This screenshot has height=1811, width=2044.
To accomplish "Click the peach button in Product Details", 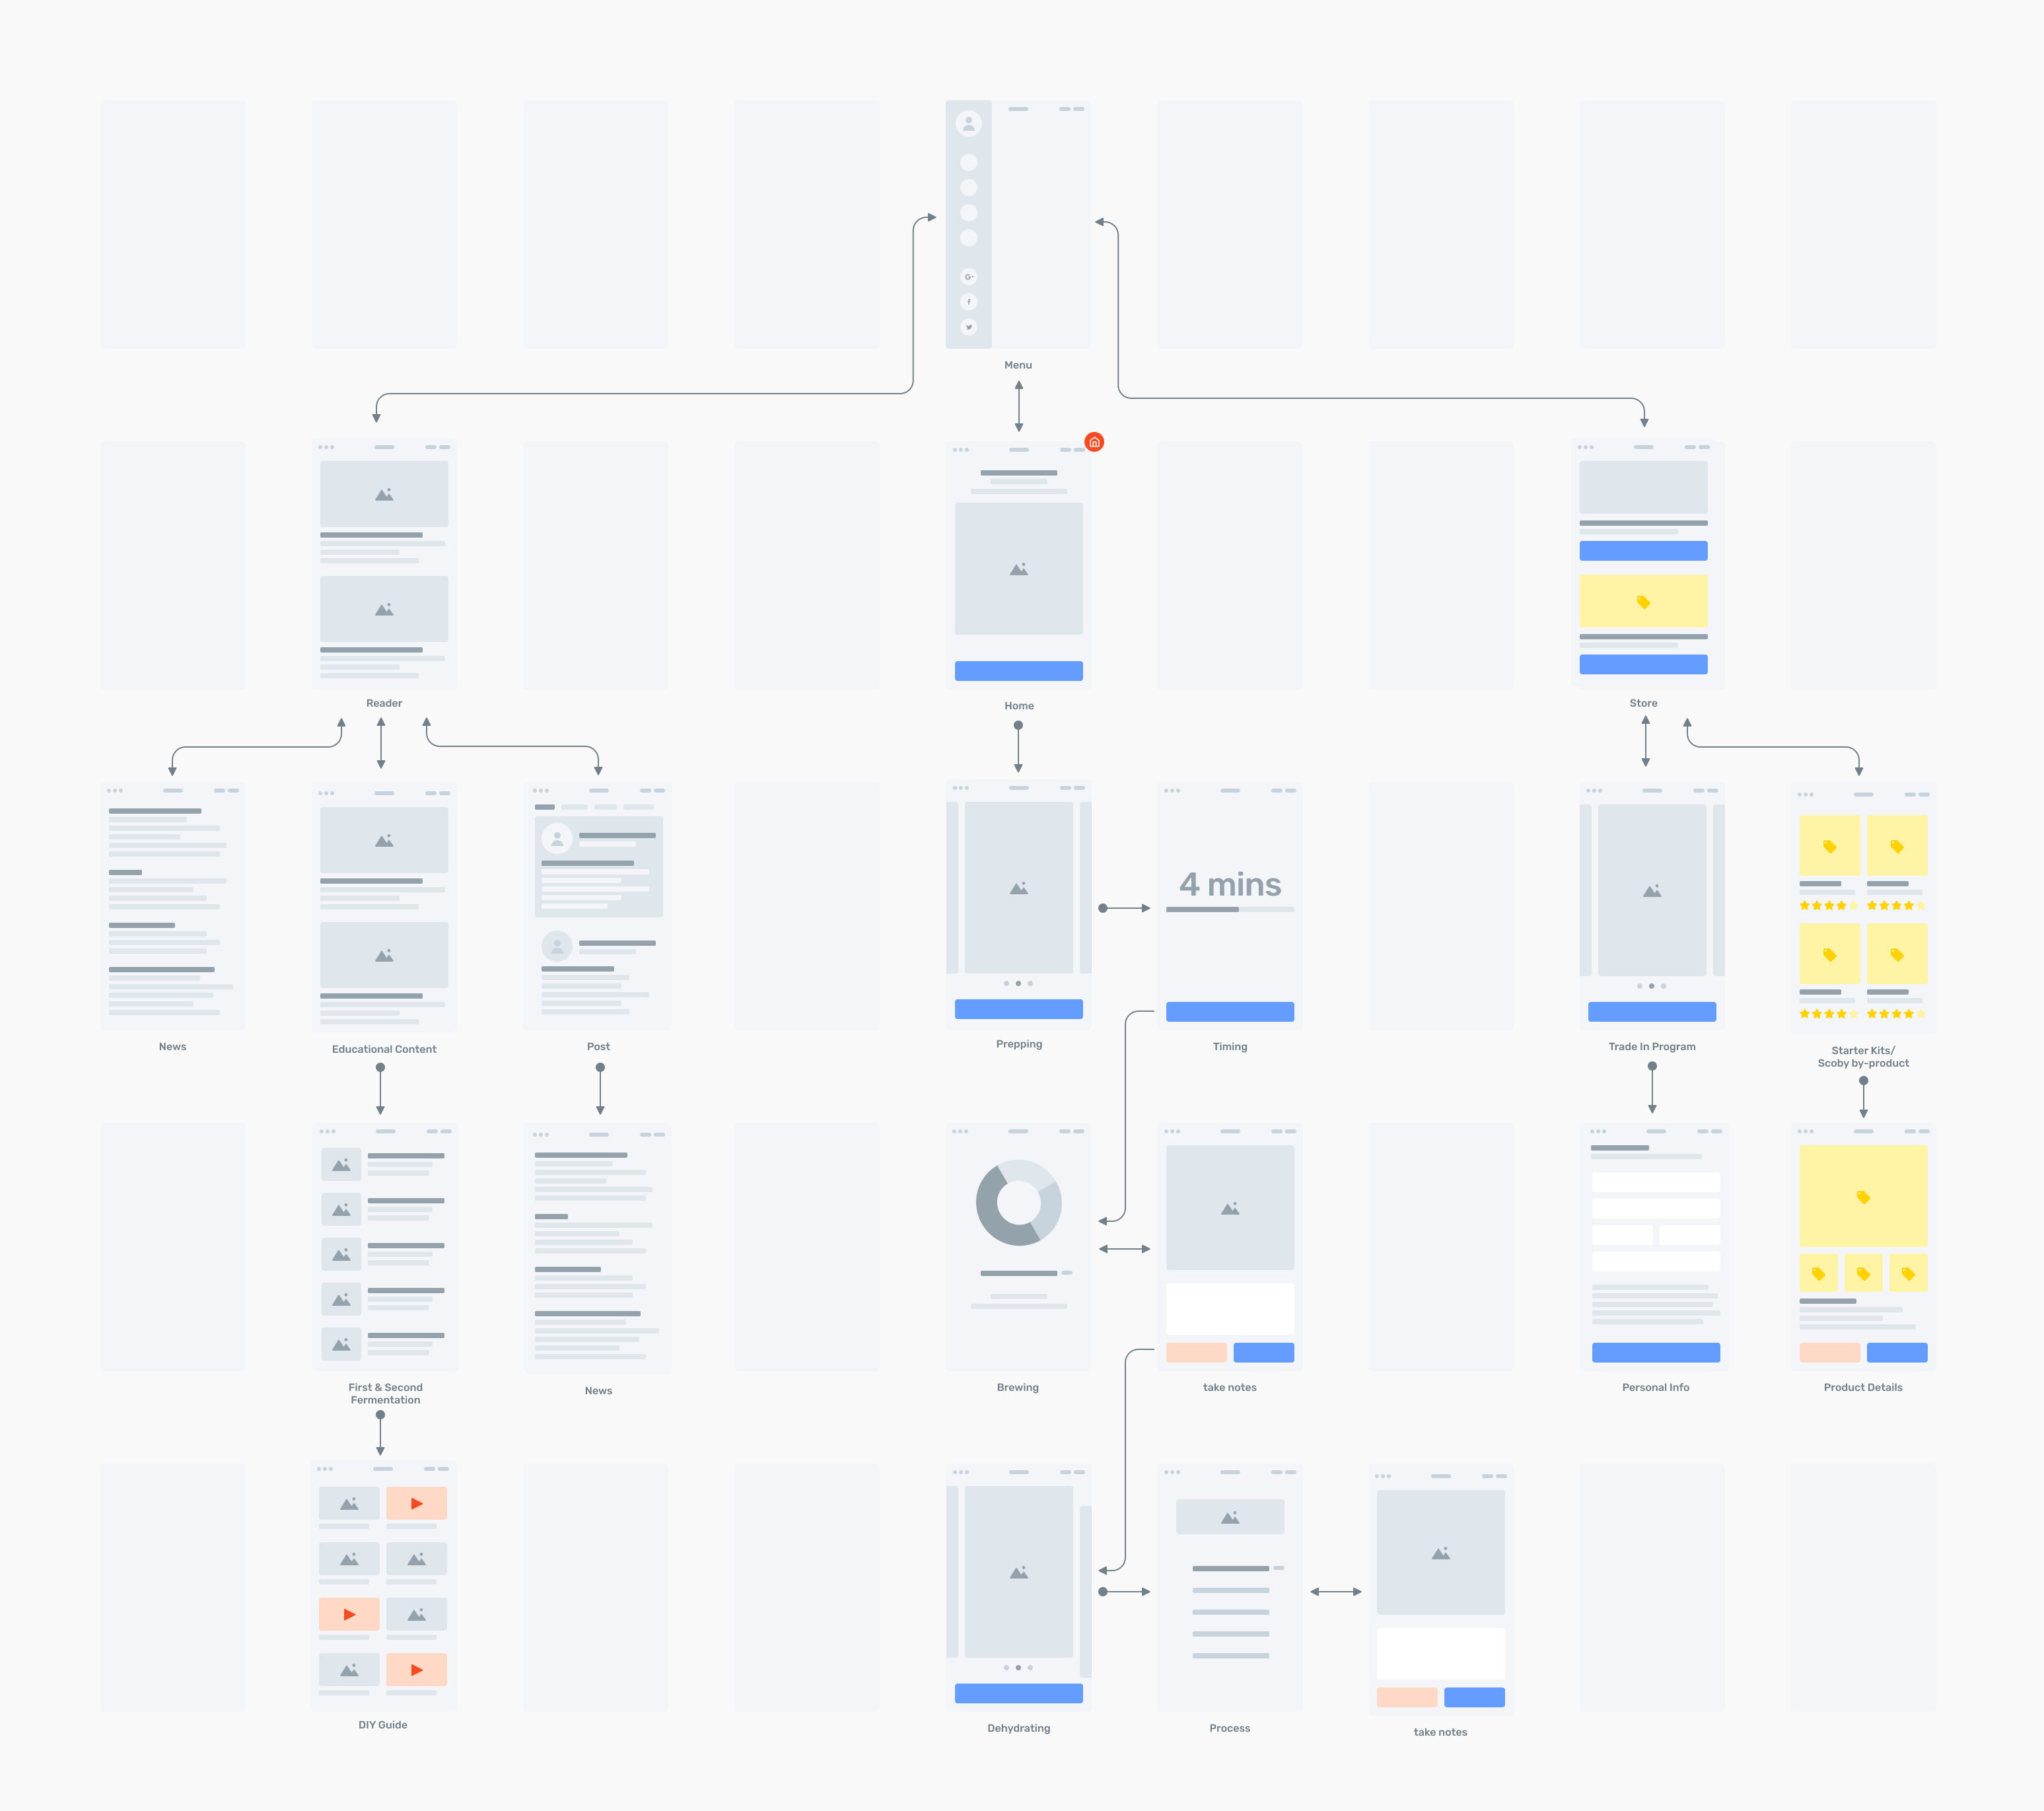I will click(1829, 1352).
